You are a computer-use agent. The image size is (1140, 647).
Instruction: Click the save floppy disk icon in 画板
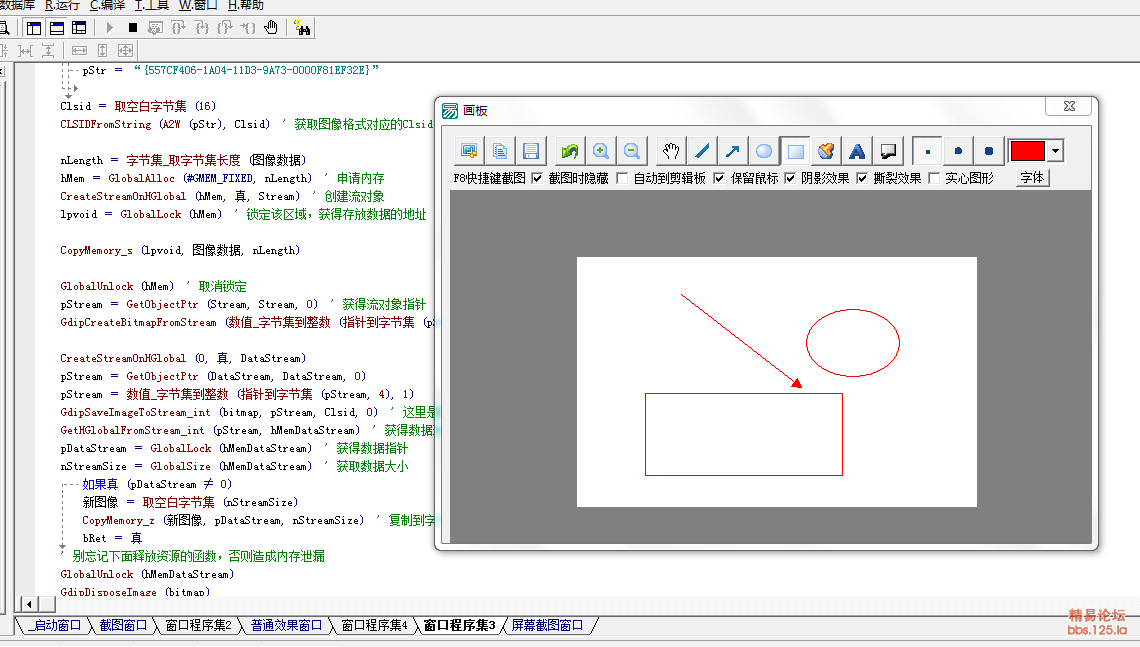[x=531, y=151]
